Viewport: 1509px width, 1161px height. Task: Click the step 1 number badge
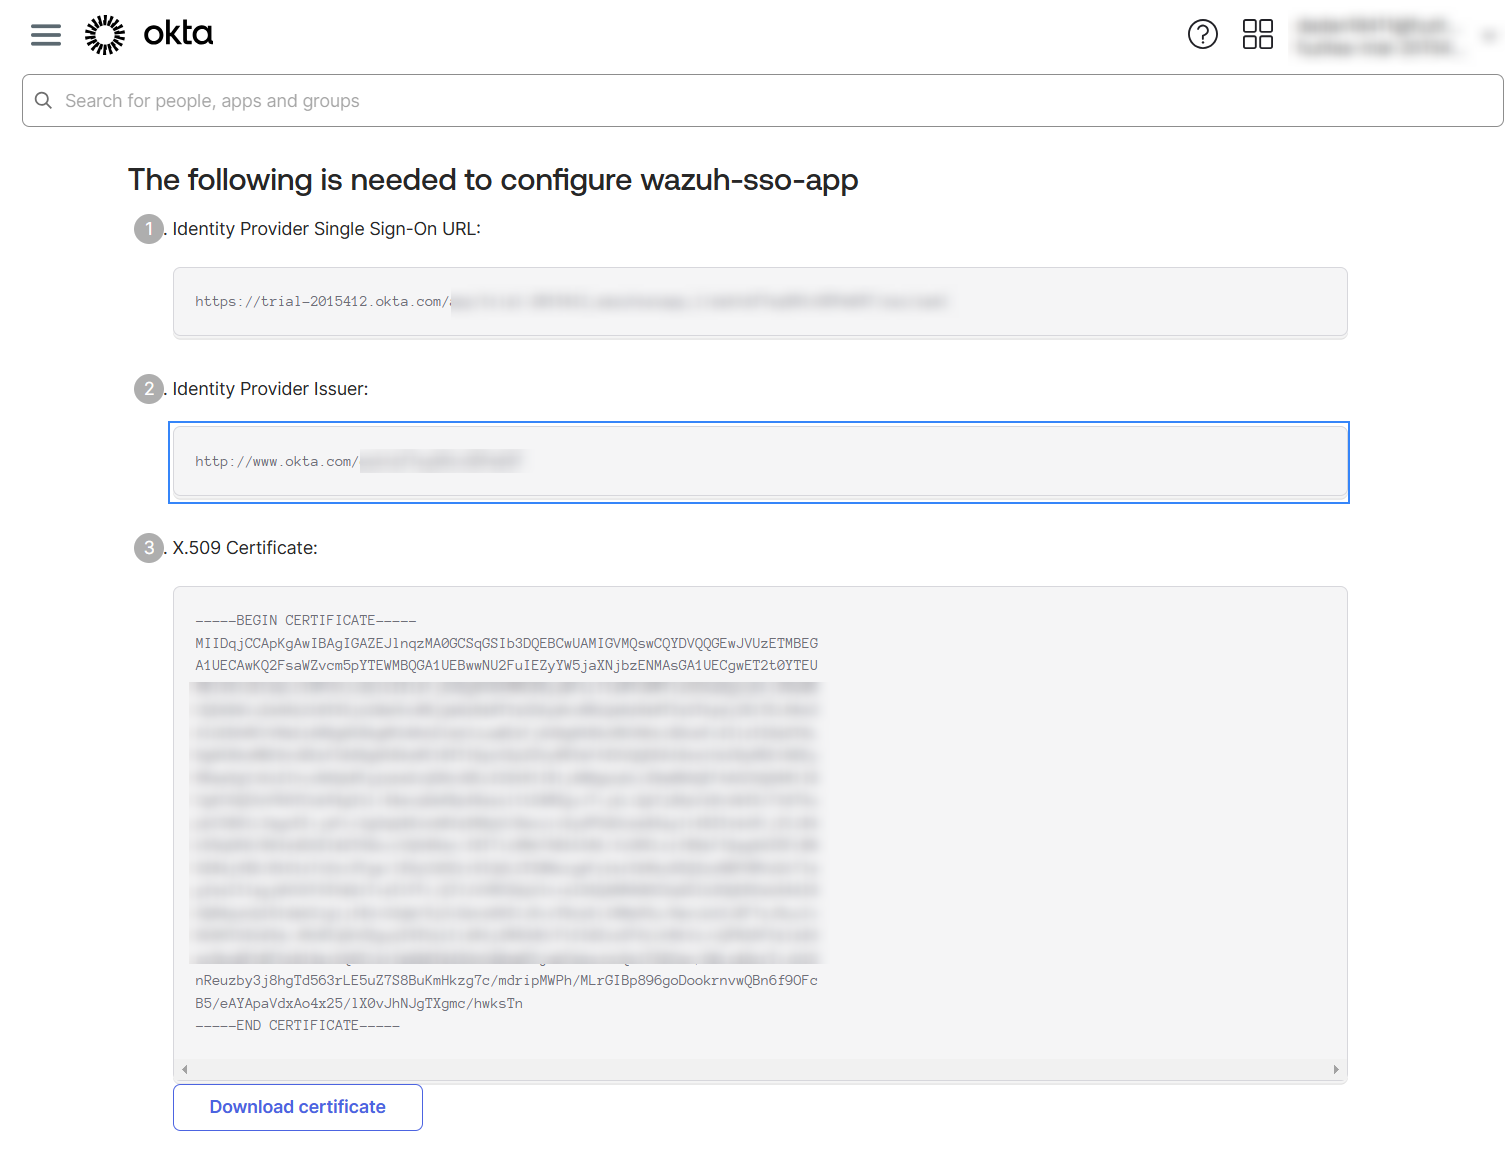tap(148, 229)
